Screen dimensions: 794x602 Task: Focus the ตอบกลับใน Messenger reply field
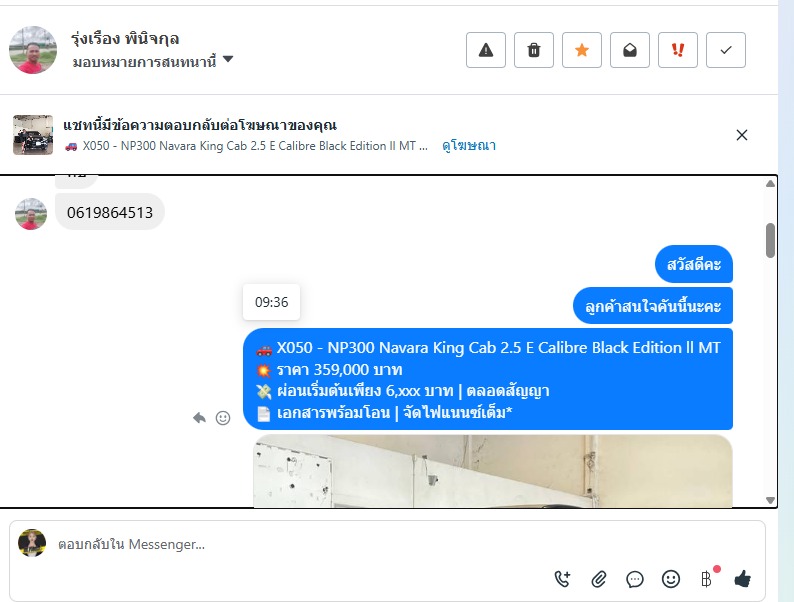click(x=387, y=544)
